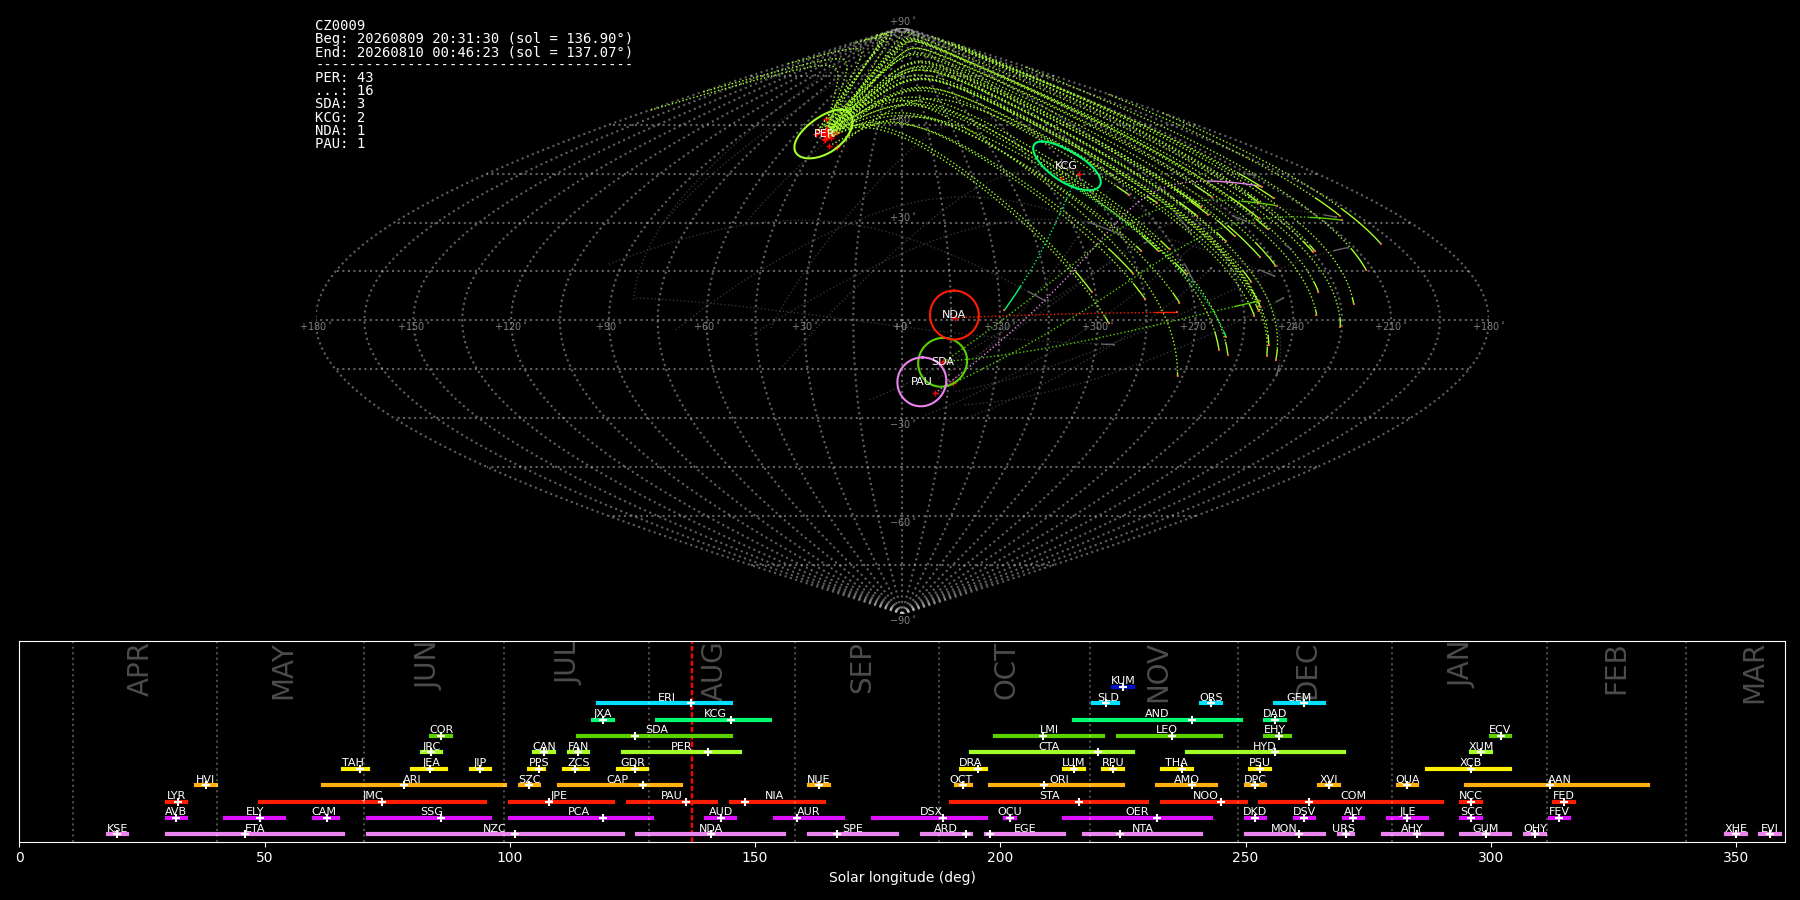Click the AUG month label in the timeline
The image size is (1800, 900).
[712, 669]
